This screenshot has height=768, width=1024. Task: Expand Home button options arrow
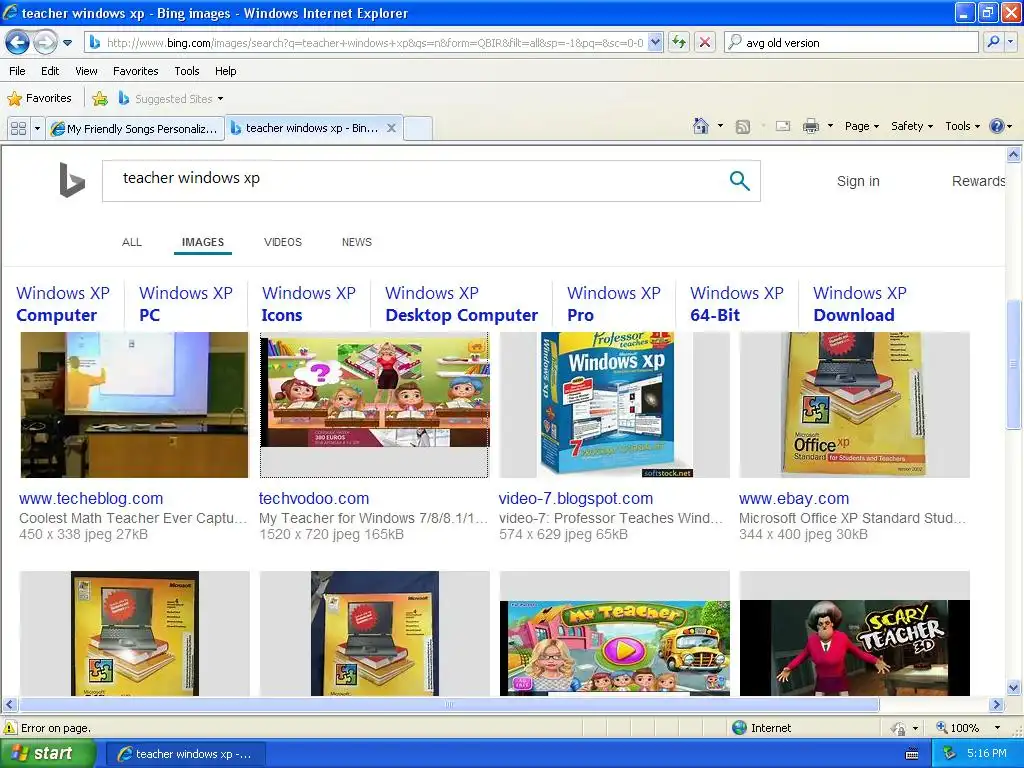pos(720,126)
